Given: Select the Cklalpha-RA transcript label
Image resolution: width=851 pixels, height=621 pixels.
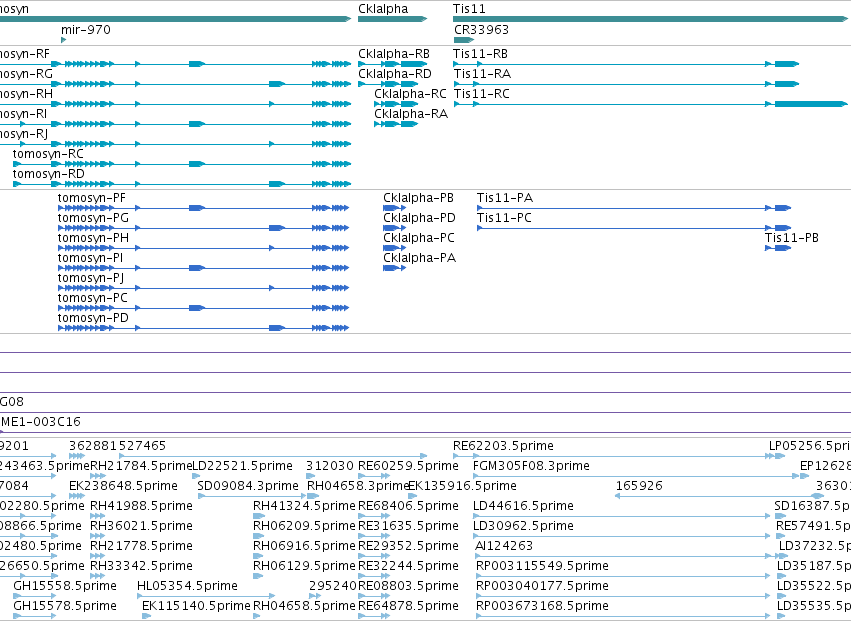Looking at the screenshot, I should coord(411,113).
